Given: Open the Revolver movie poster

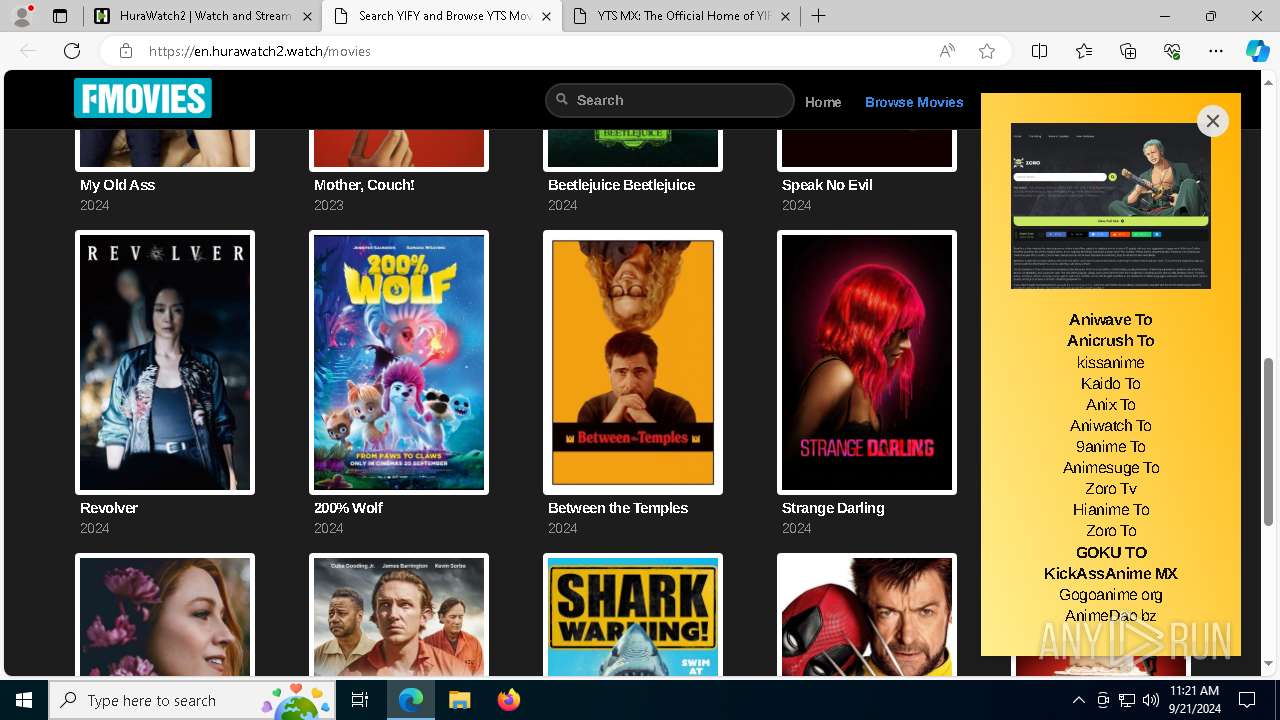Looking at the screenshot, I should (165, 362).
